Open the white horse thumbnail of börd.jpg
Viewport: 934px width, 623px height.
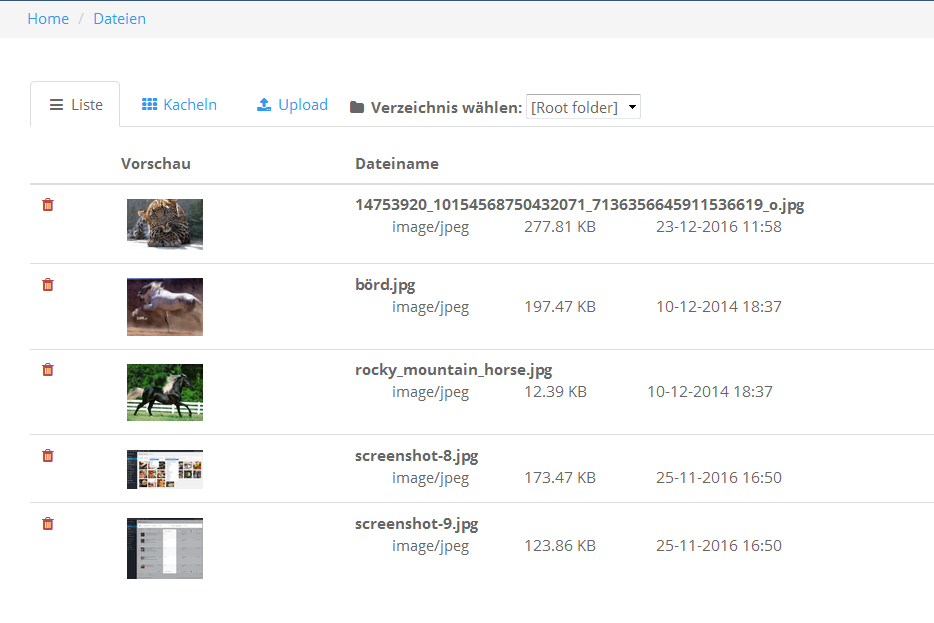tap(165, 307)
